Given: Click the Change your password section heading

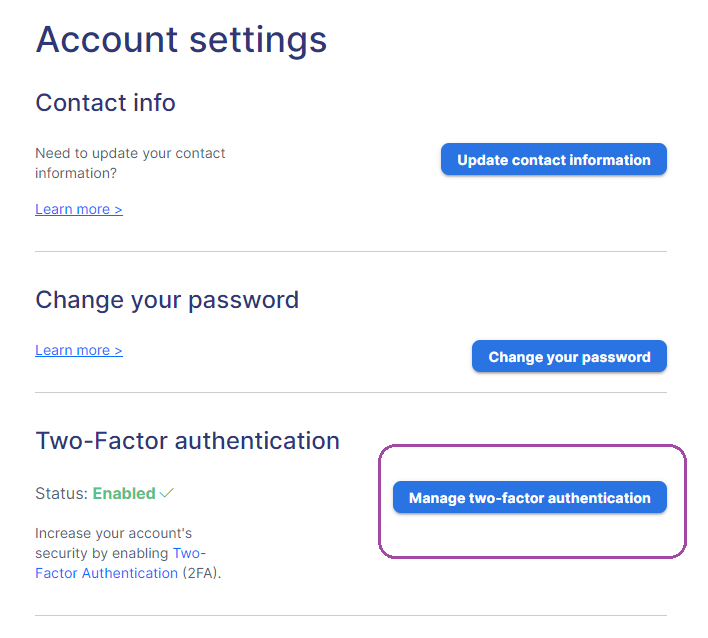Looking at the screenshot, I should [x=167, y=300].
